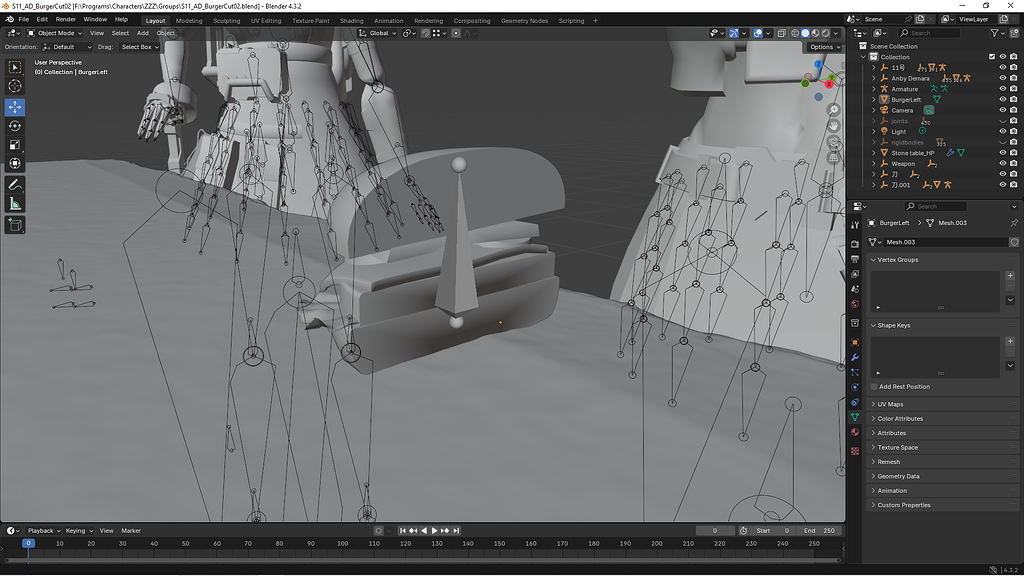The height and width of the screenshot is (576, 1024).
Task: Add new vertex group plus button
Action: coord(1010,276)
